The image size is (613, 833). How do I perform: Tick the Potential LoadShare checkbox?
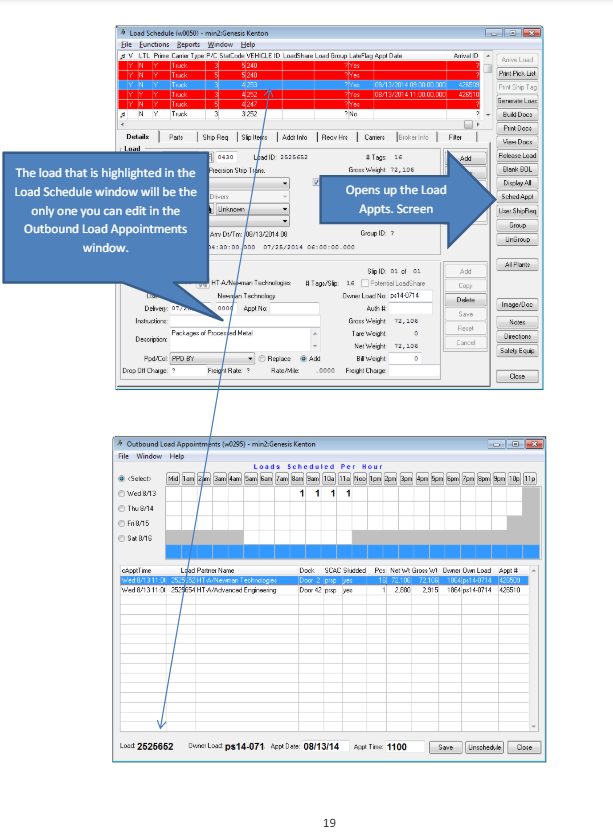[x=365, y=283]
